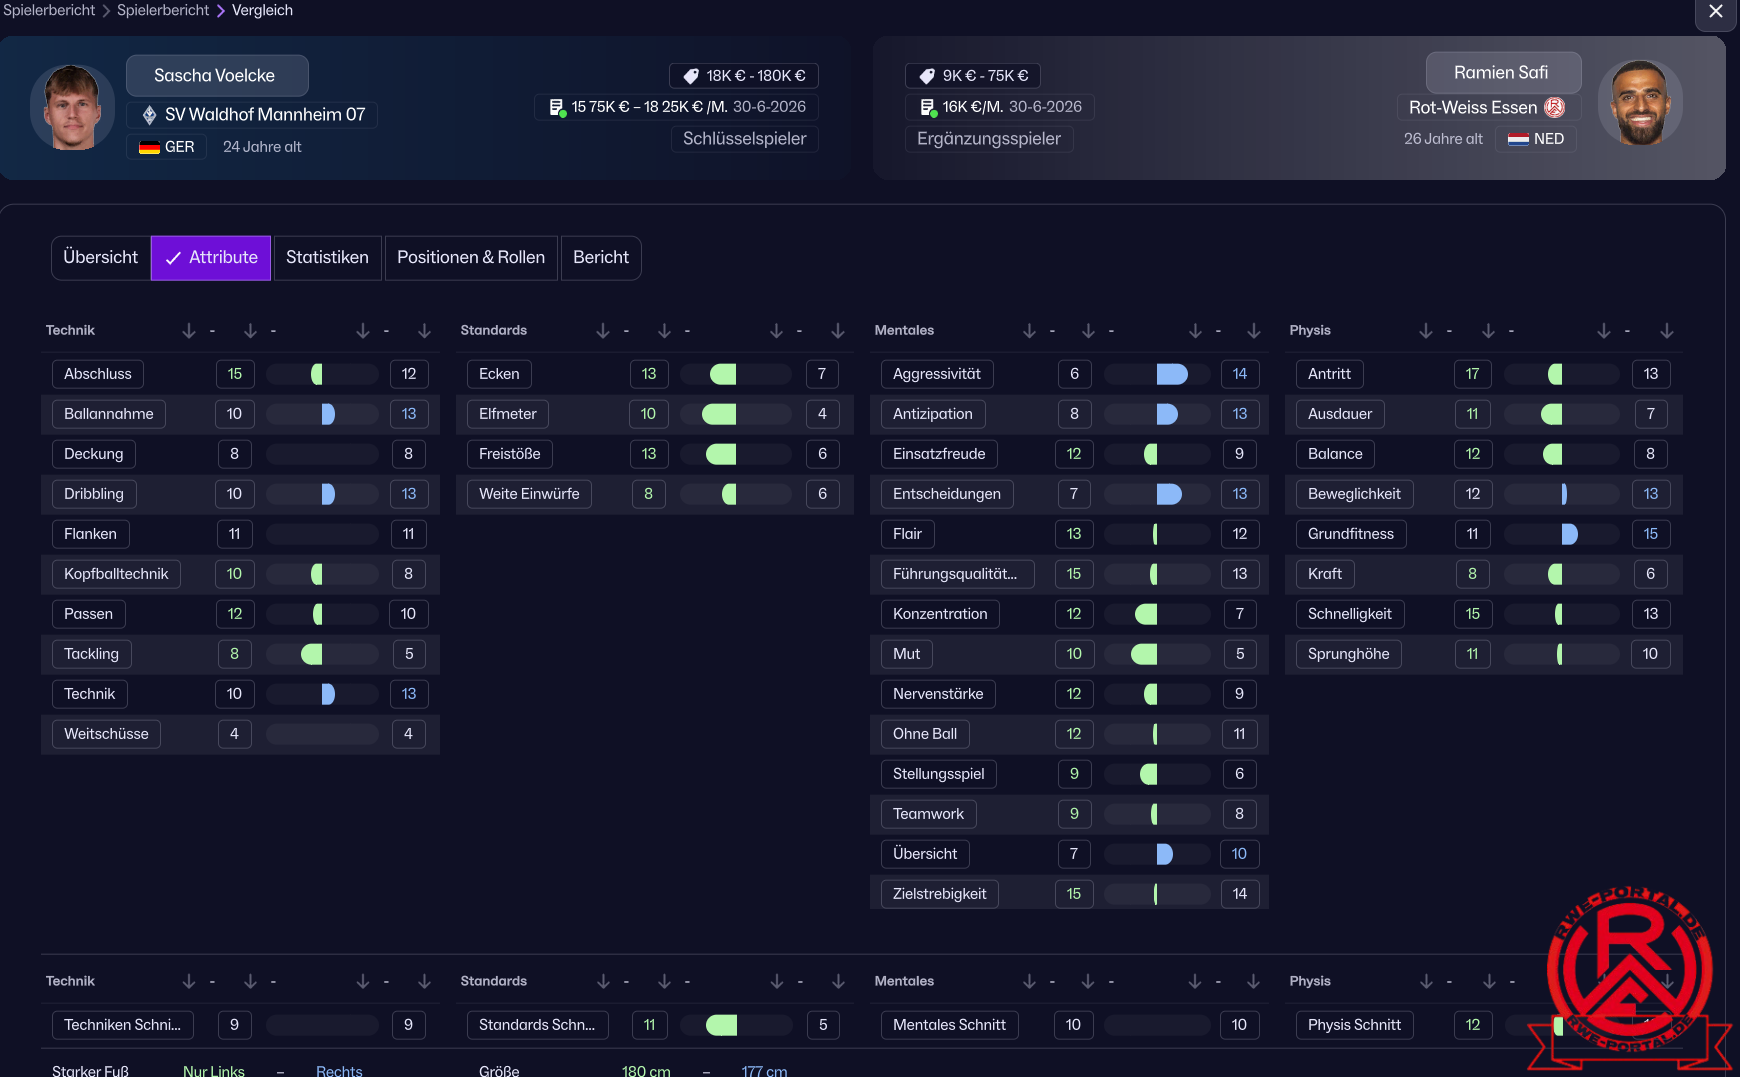This screenshot has width=1740, height=1077.
Task: Click the contract icon beside 15.75K € wage
Action: click(557, 107)
